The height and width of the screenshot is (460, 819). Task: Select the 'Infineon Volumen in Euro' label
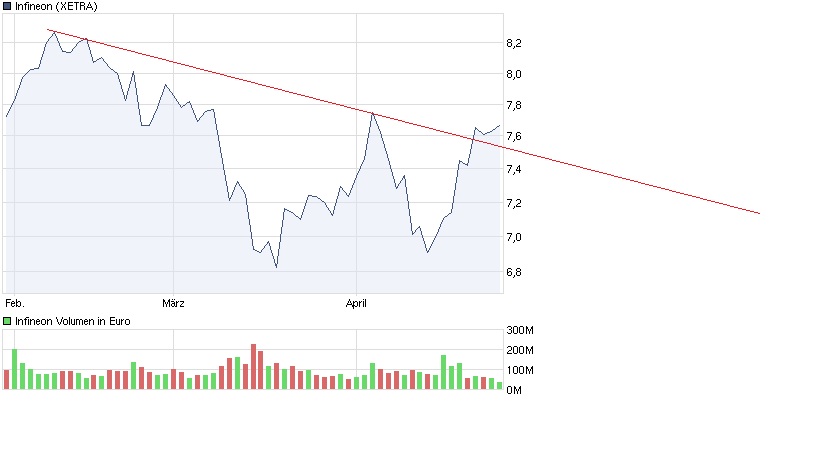tap(73, 321)
